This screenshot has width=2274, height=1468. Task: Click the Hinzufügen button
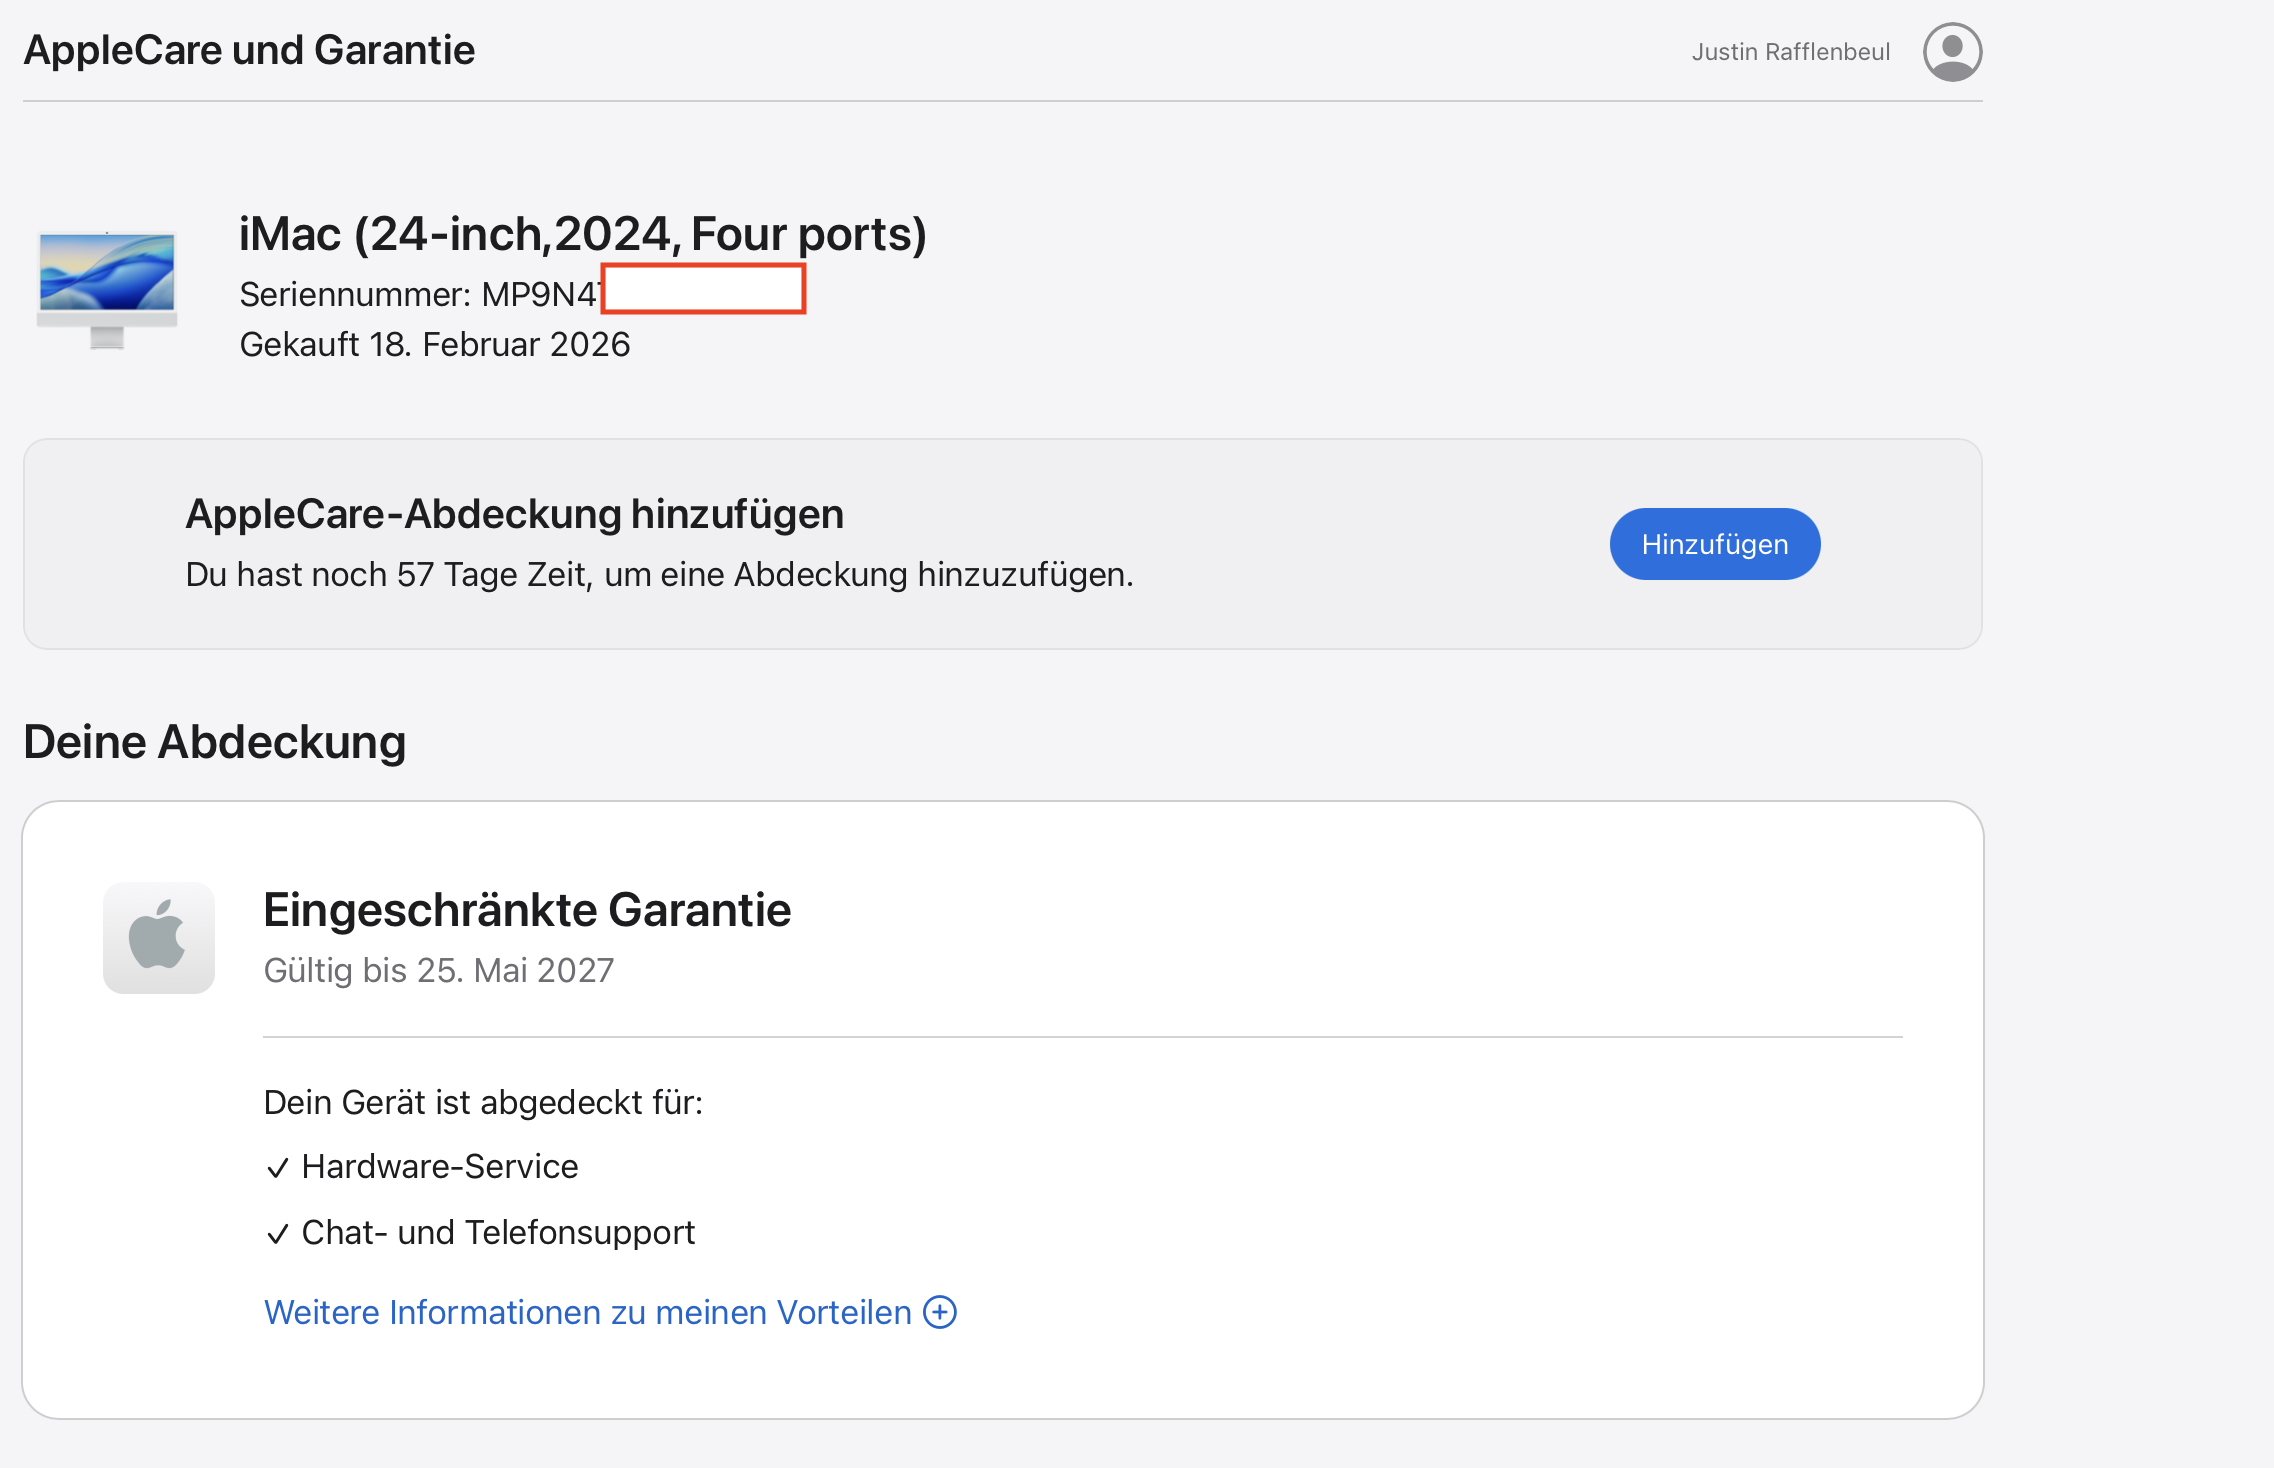coord(1715,544)
